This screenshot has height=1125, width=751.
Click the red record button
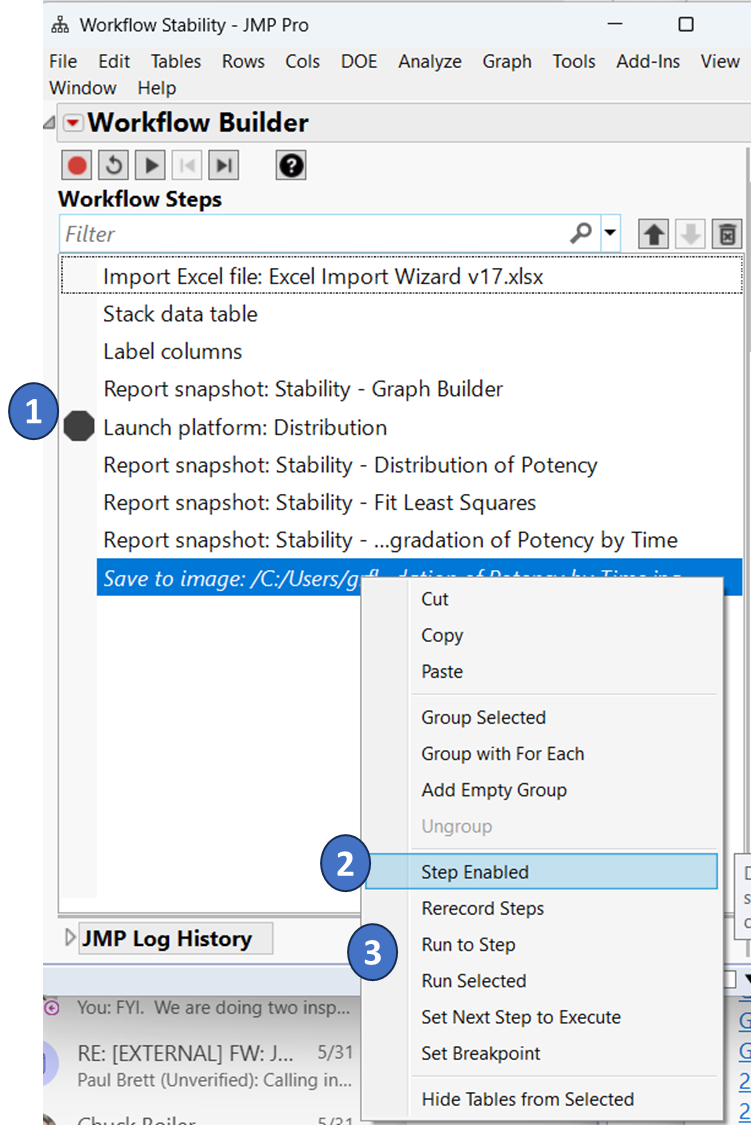coord(78,165)
